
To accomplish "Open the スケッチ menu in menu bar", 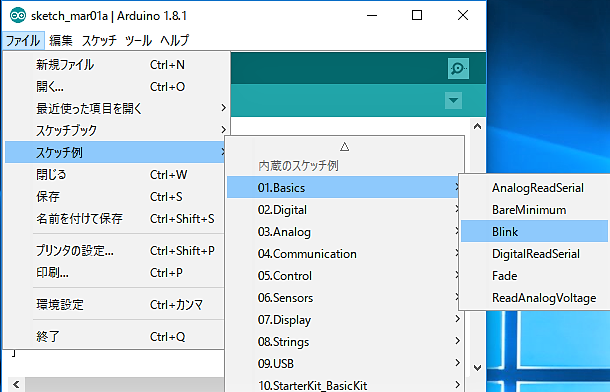I will click(99, 40).
